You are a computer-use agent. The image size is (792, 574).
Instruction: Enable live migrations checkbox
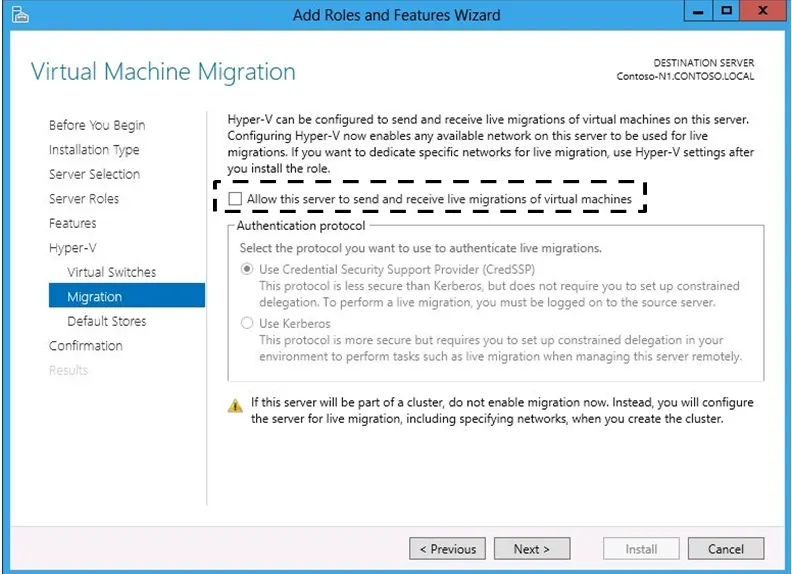235,199
